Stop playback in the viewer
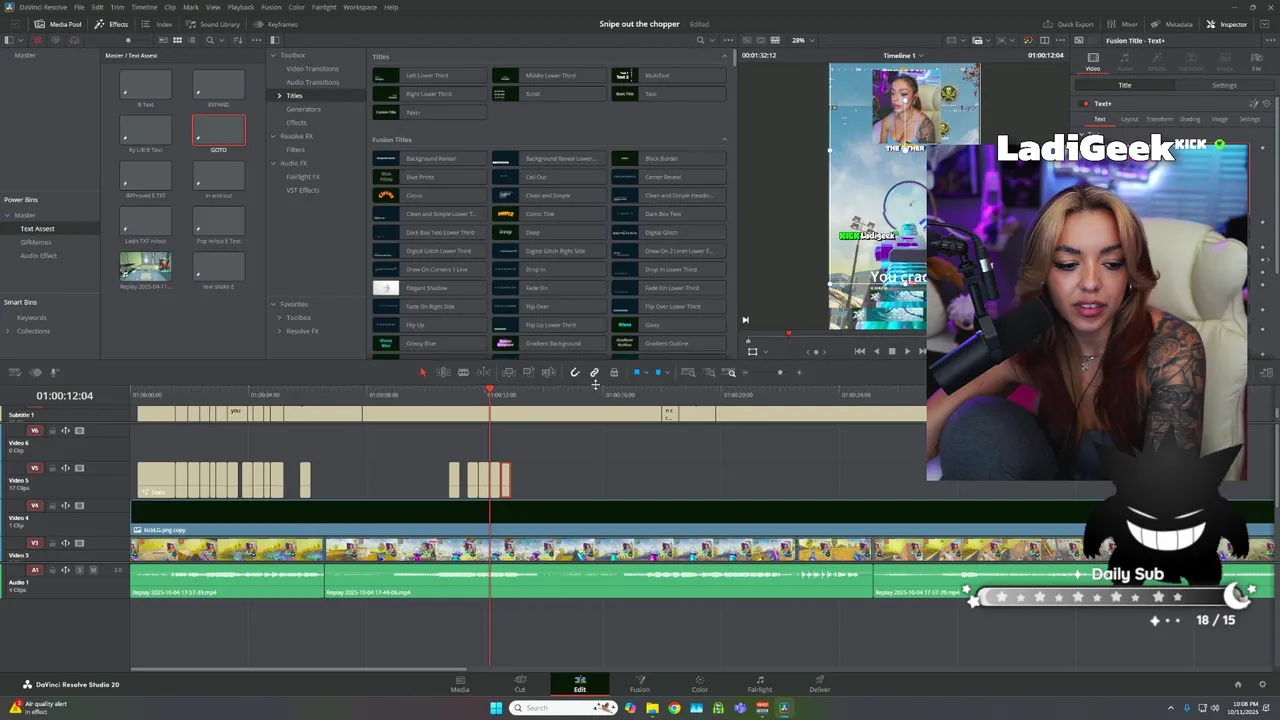Viewport: 1280px width, 720px height. coord(892,351)
